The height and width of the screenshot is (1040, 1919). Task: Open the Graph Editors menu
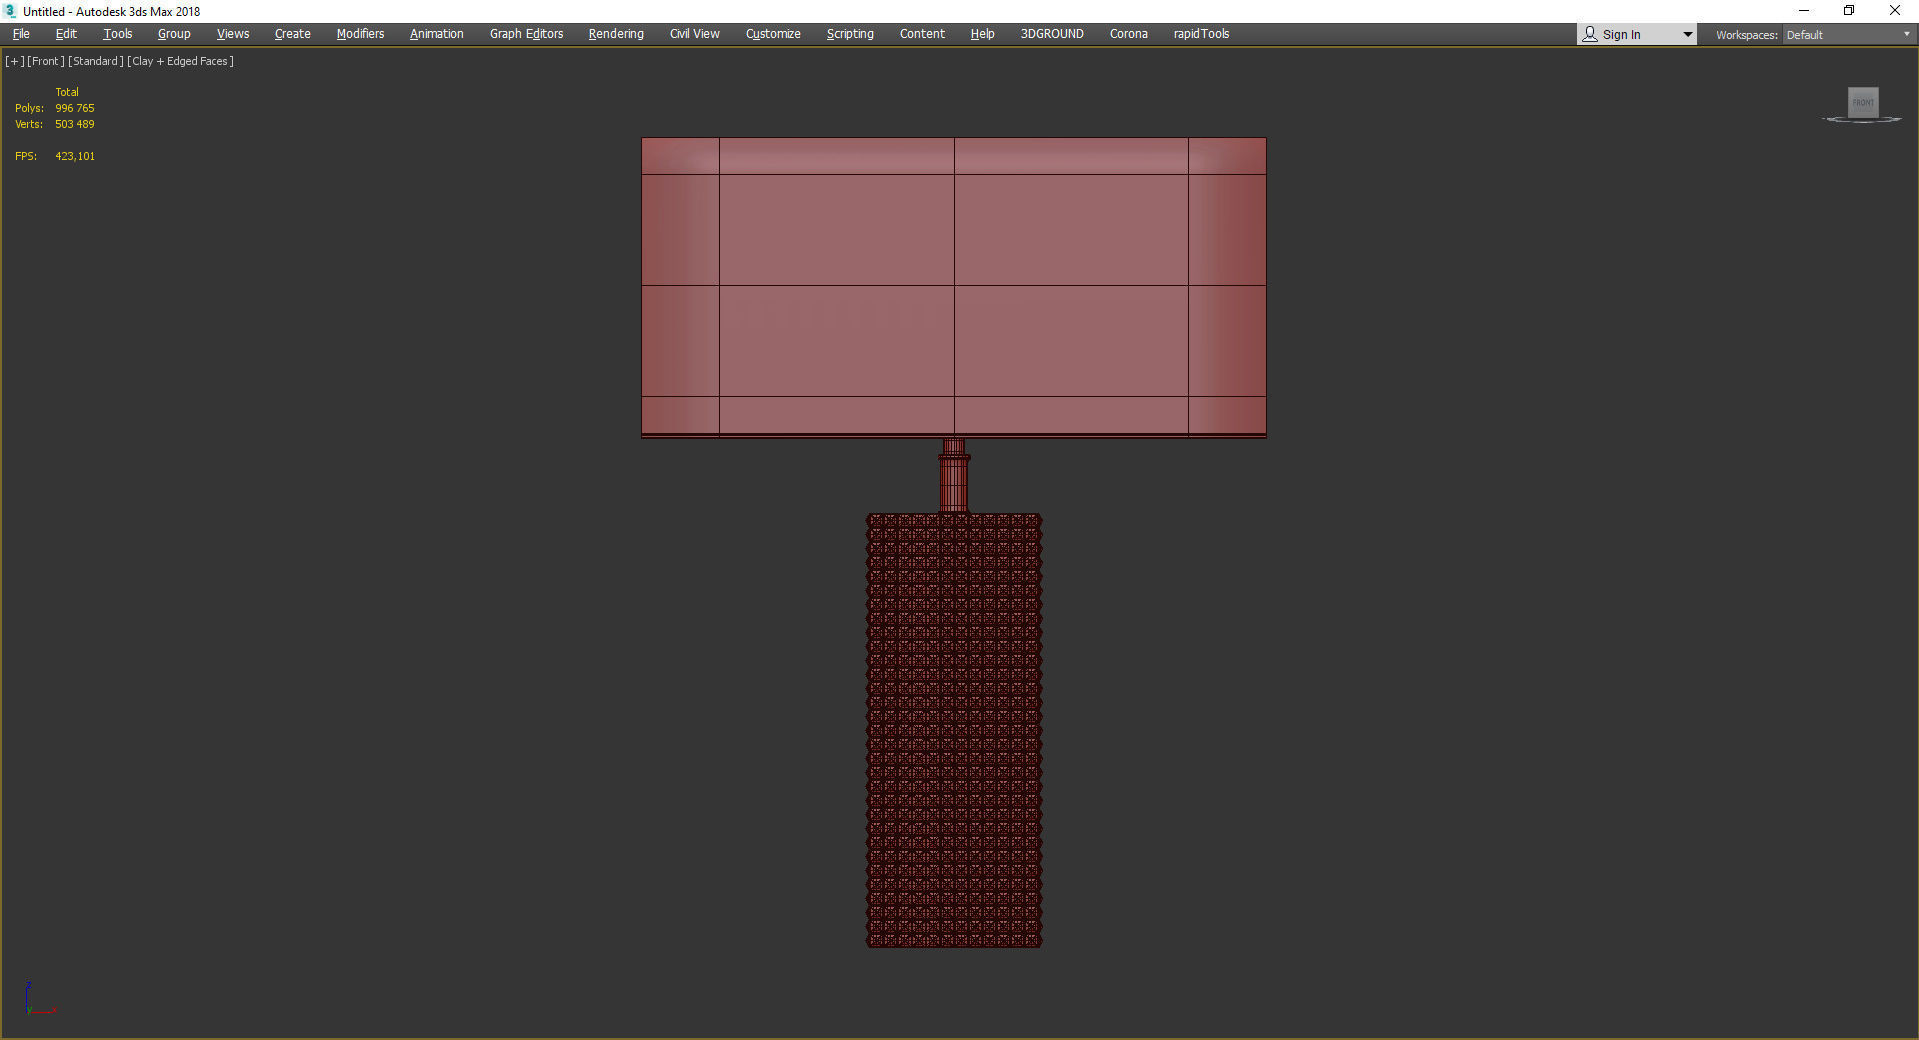pyautogui.click(x=526, y=34)
